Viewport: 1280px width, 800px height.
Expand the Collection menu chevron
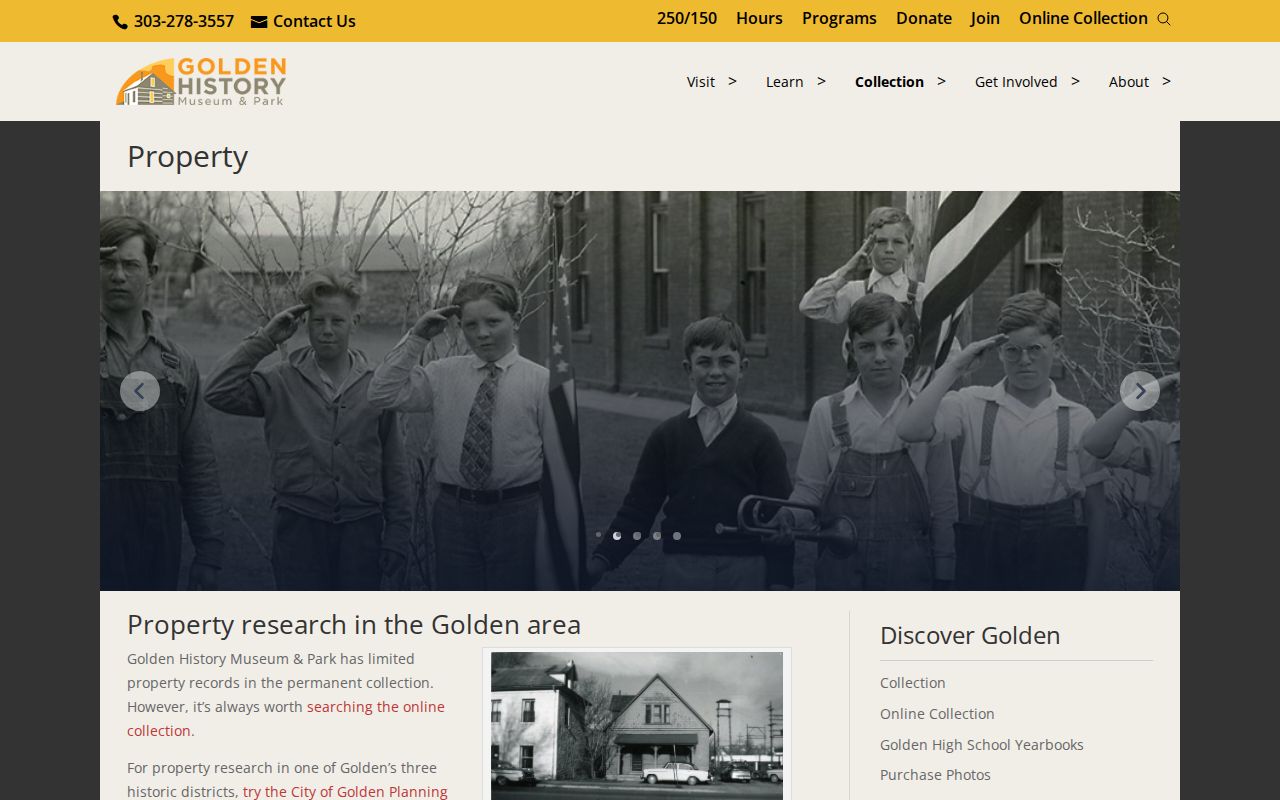pos(941,81)
